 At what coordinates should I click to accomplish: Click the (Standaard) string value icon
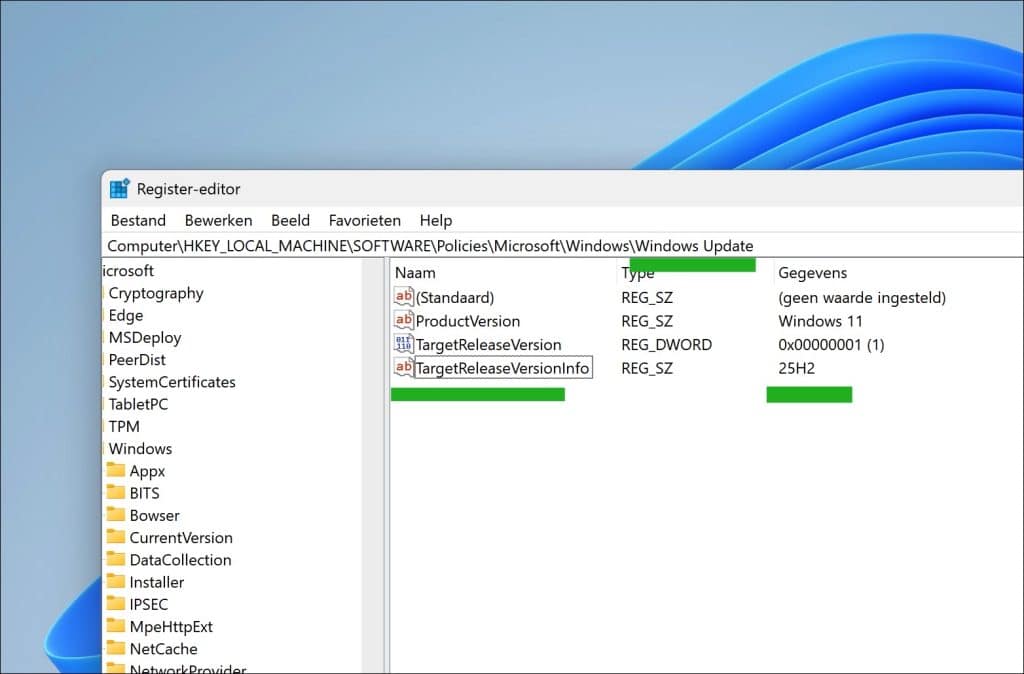pyautogui.click(x=404, y=297)
